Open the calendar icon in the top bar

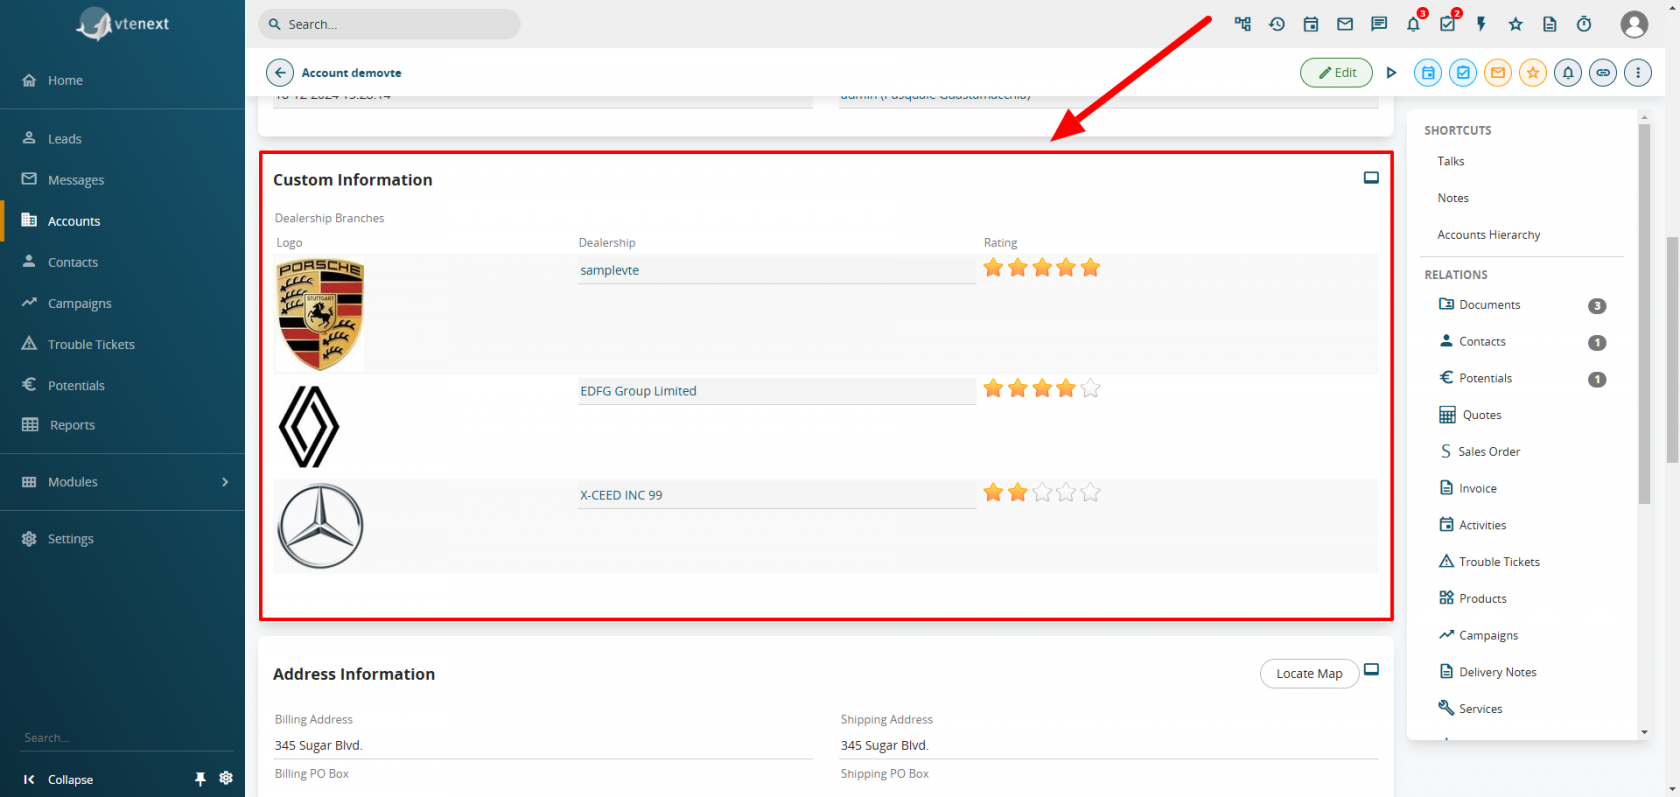click(x=1311, y=24)
